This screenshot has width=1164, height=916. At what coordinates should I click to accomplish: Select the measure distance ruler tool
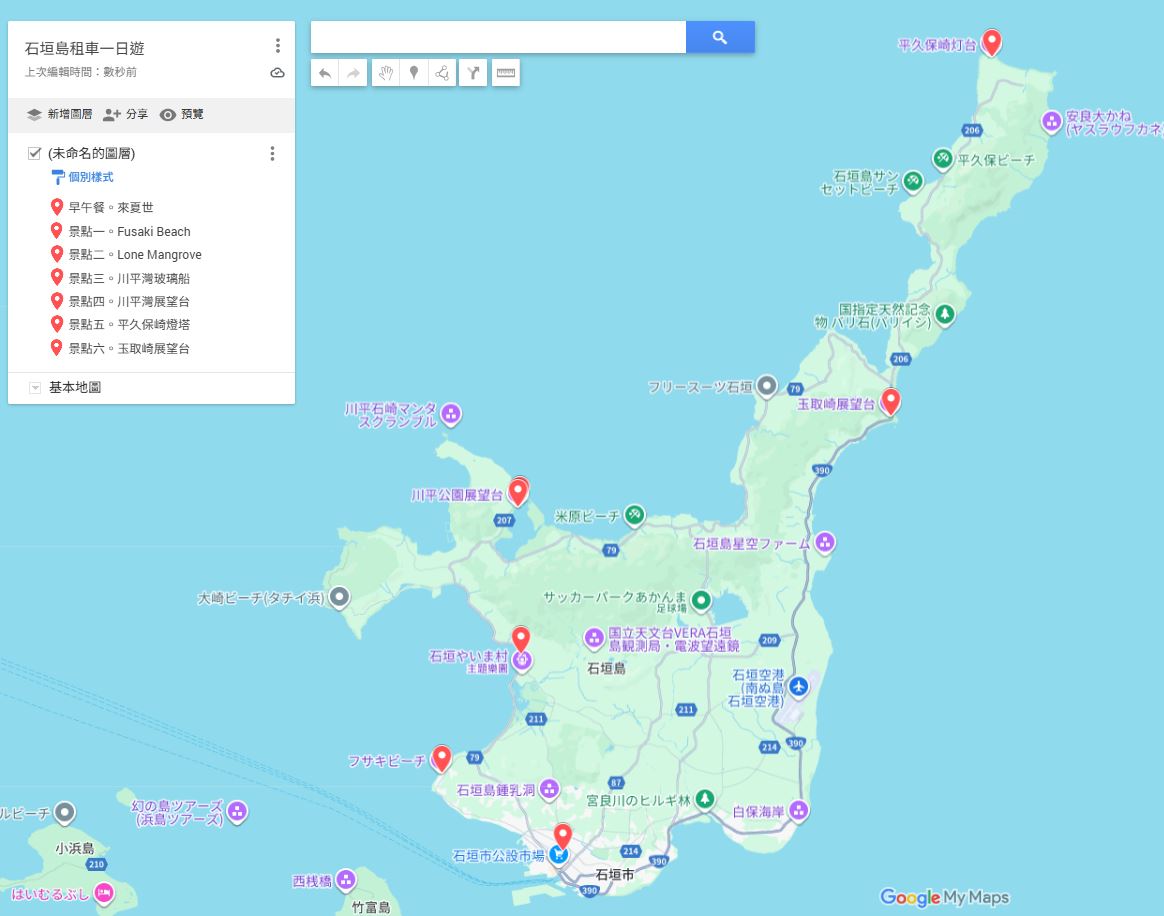506,73
